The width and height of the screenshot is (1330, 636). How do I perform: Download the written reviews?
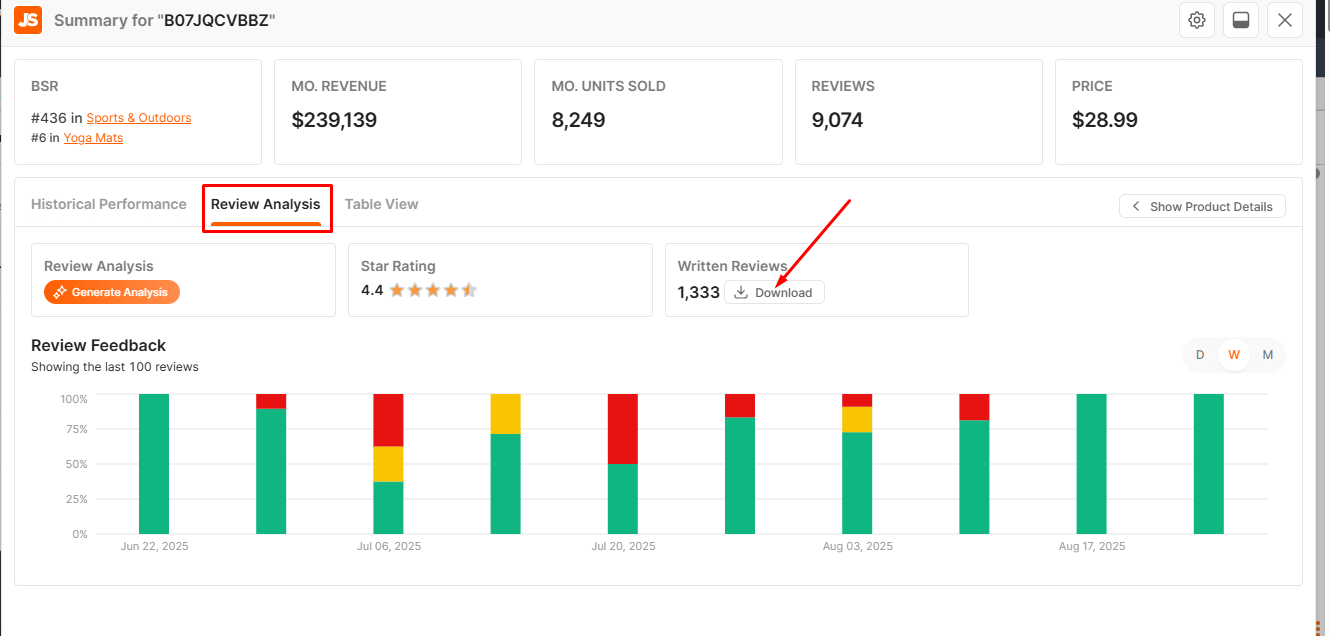774,292
